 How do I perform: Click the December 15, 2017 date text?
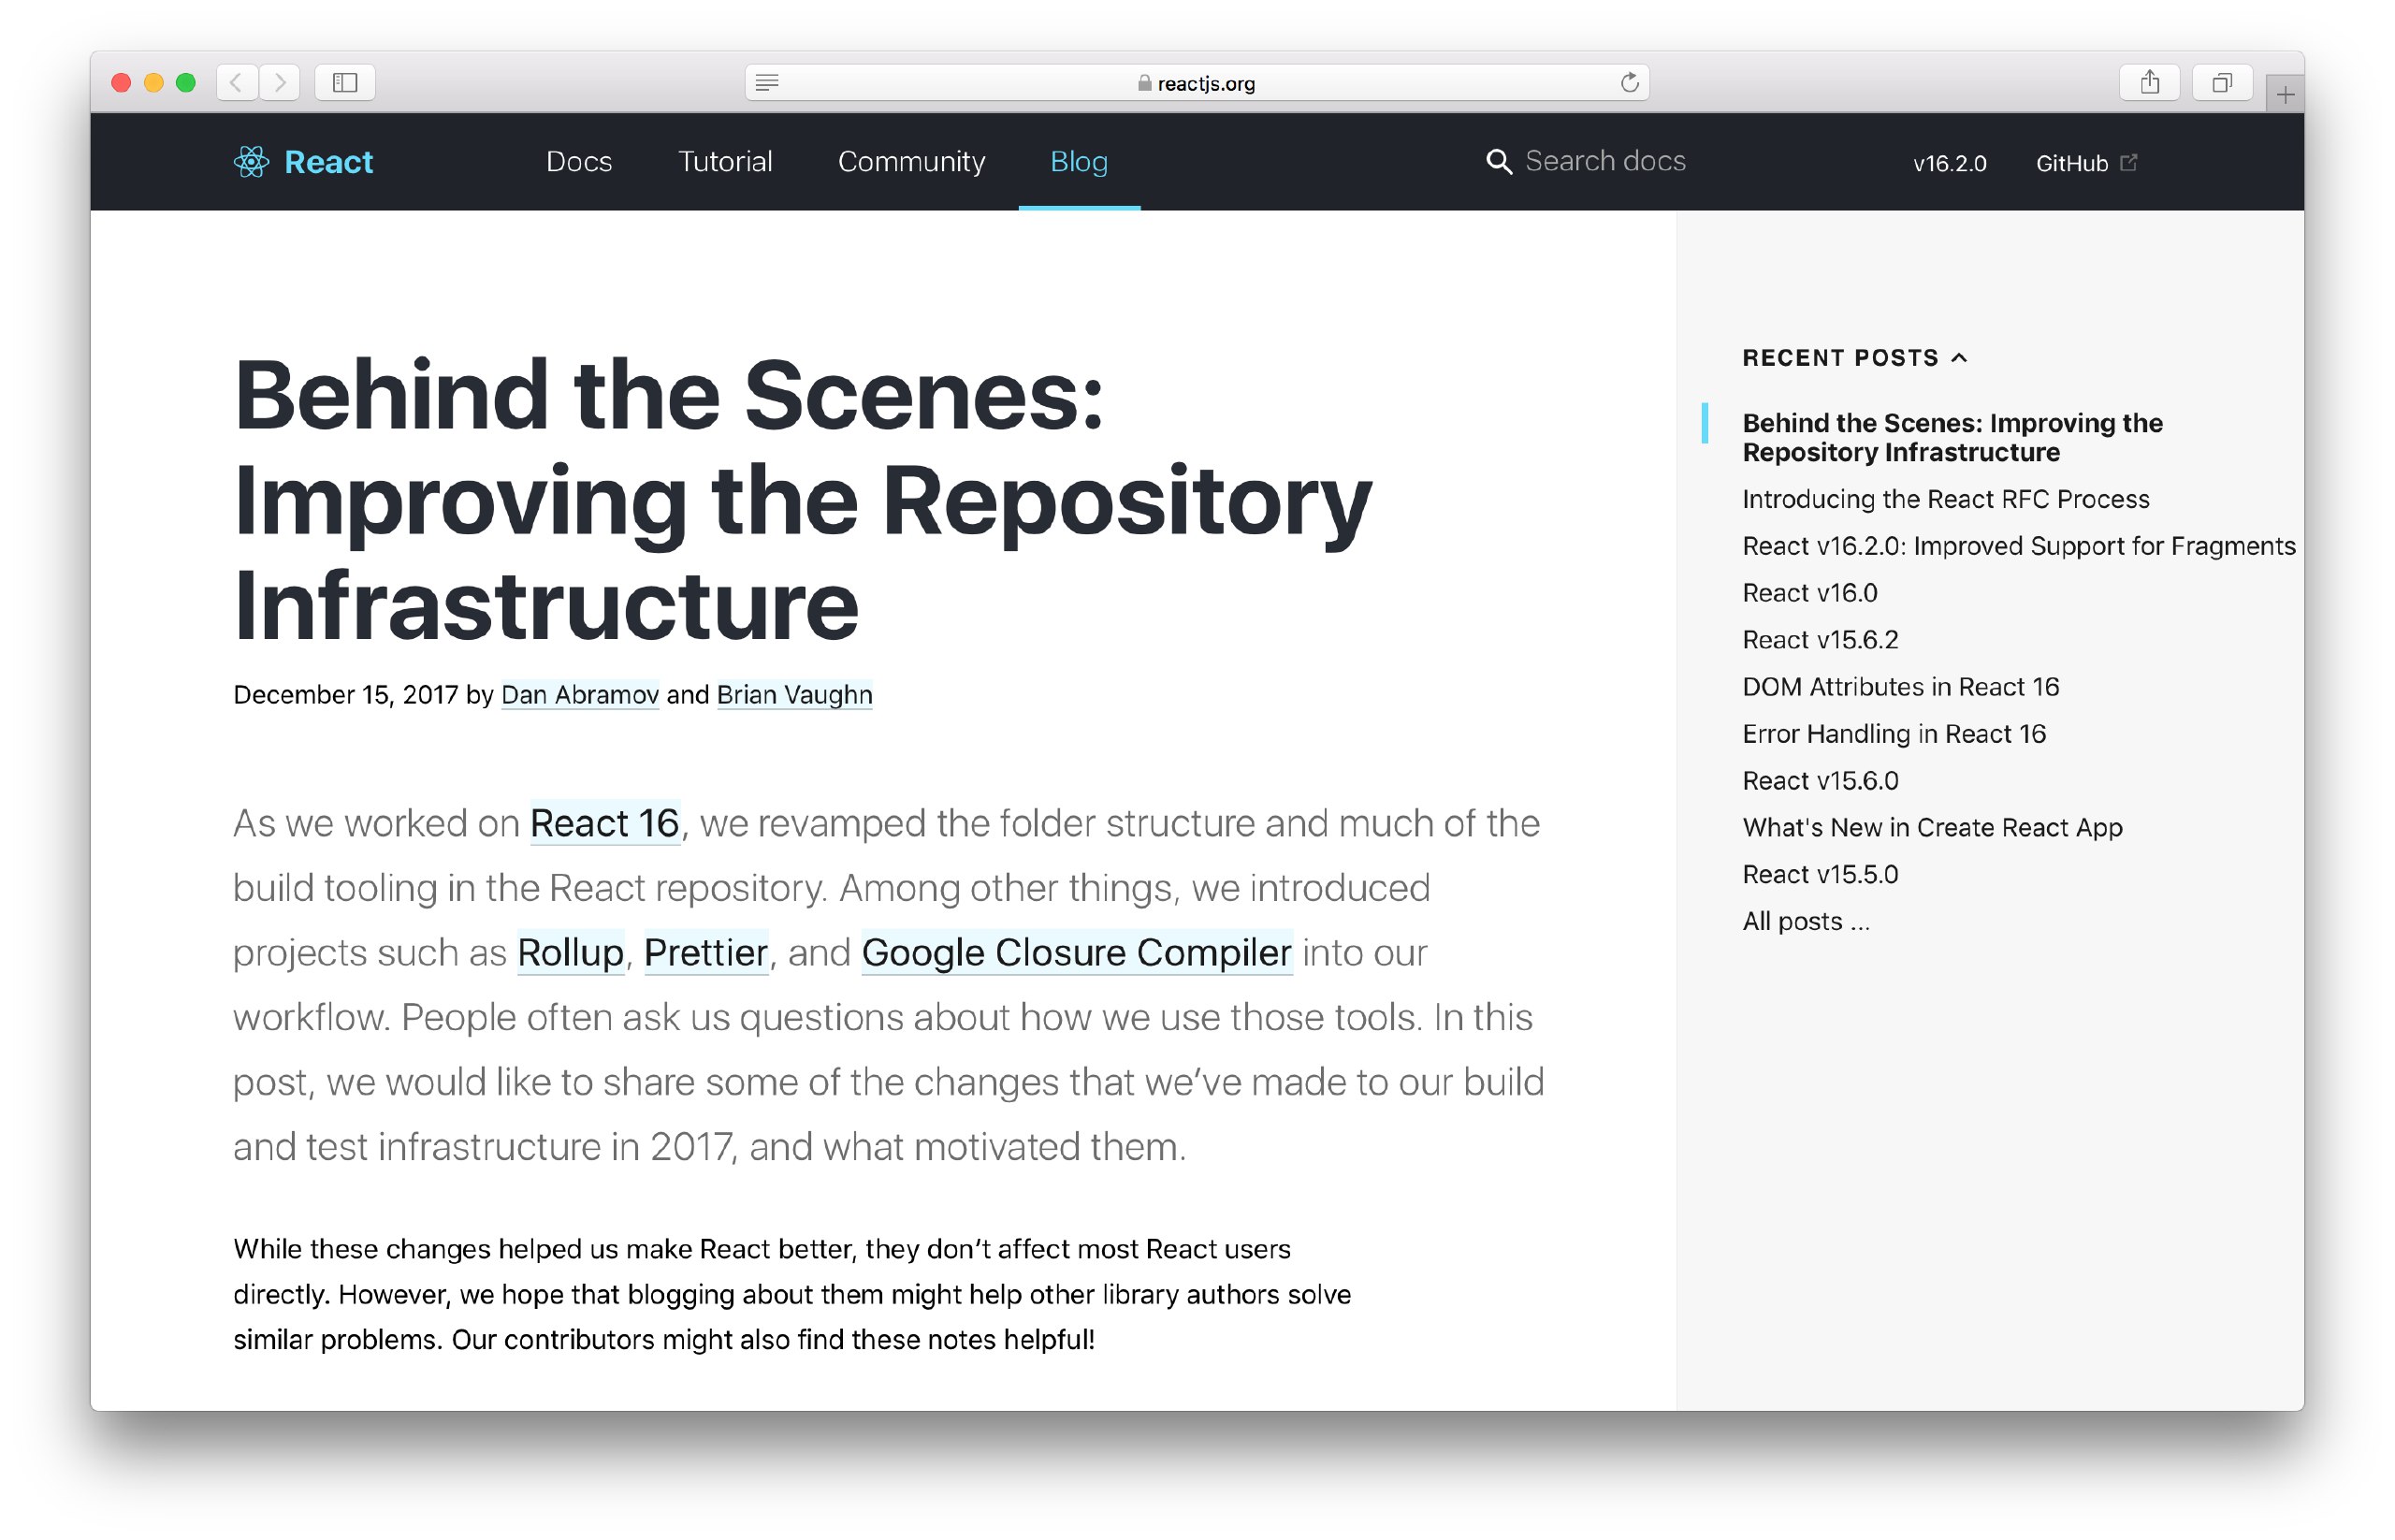coord(345,694)
